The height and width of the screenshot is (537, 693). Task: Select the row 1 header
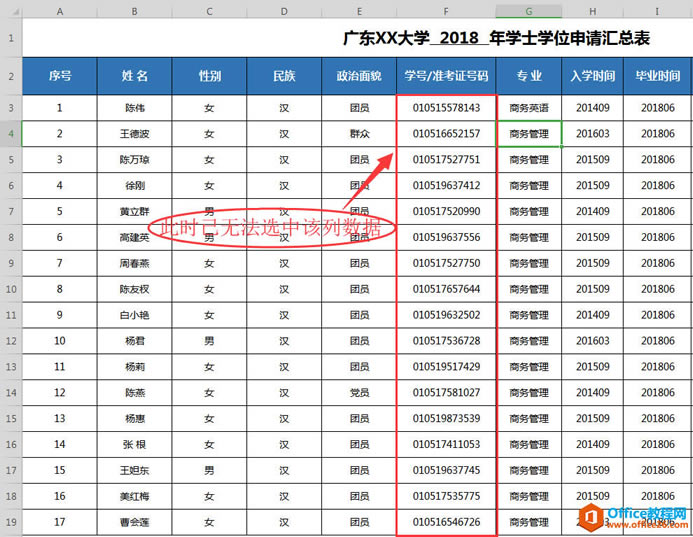pyautogui.click(x=10, y=39)
